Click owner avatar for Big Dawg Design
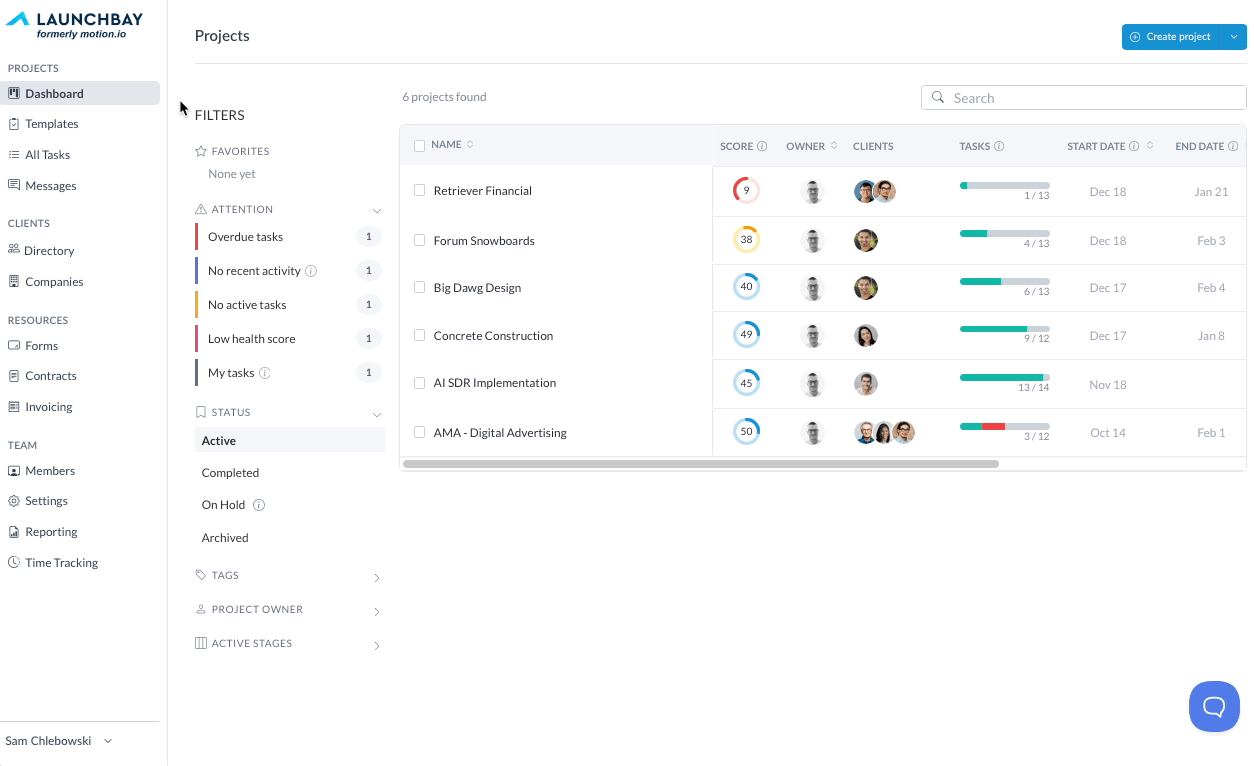The width and height of the screenshot is (1254, 766). pos(813,288)
